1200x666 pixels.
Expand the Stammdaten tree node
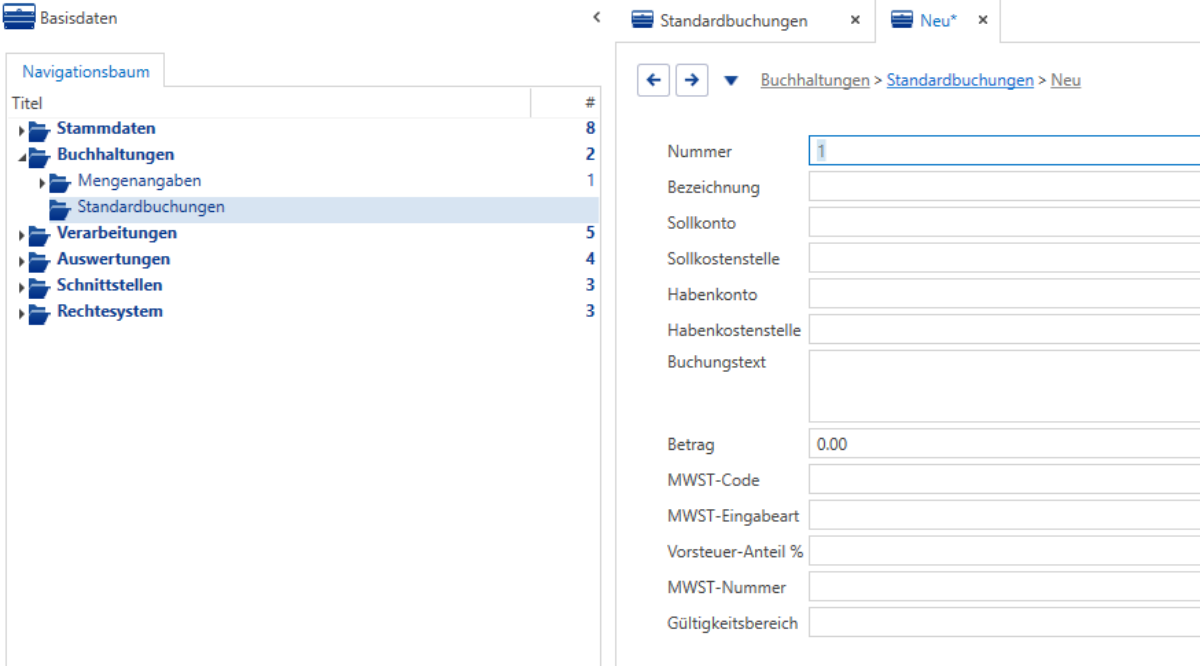(21, 130)
